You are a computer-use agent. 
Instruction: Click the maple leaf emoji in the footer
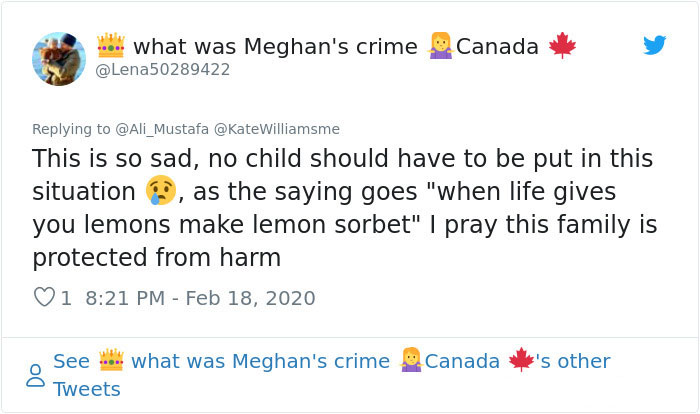tap(521, 360)
